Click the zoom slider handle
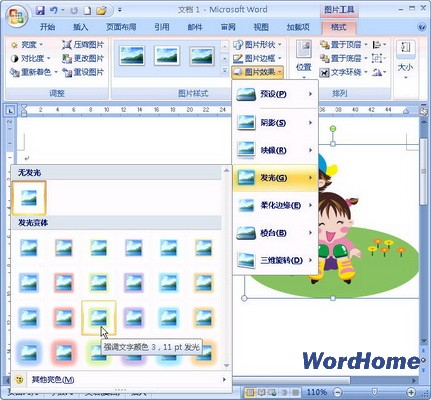The width and height of the screenshot is (431, 400). click(375, 392)
